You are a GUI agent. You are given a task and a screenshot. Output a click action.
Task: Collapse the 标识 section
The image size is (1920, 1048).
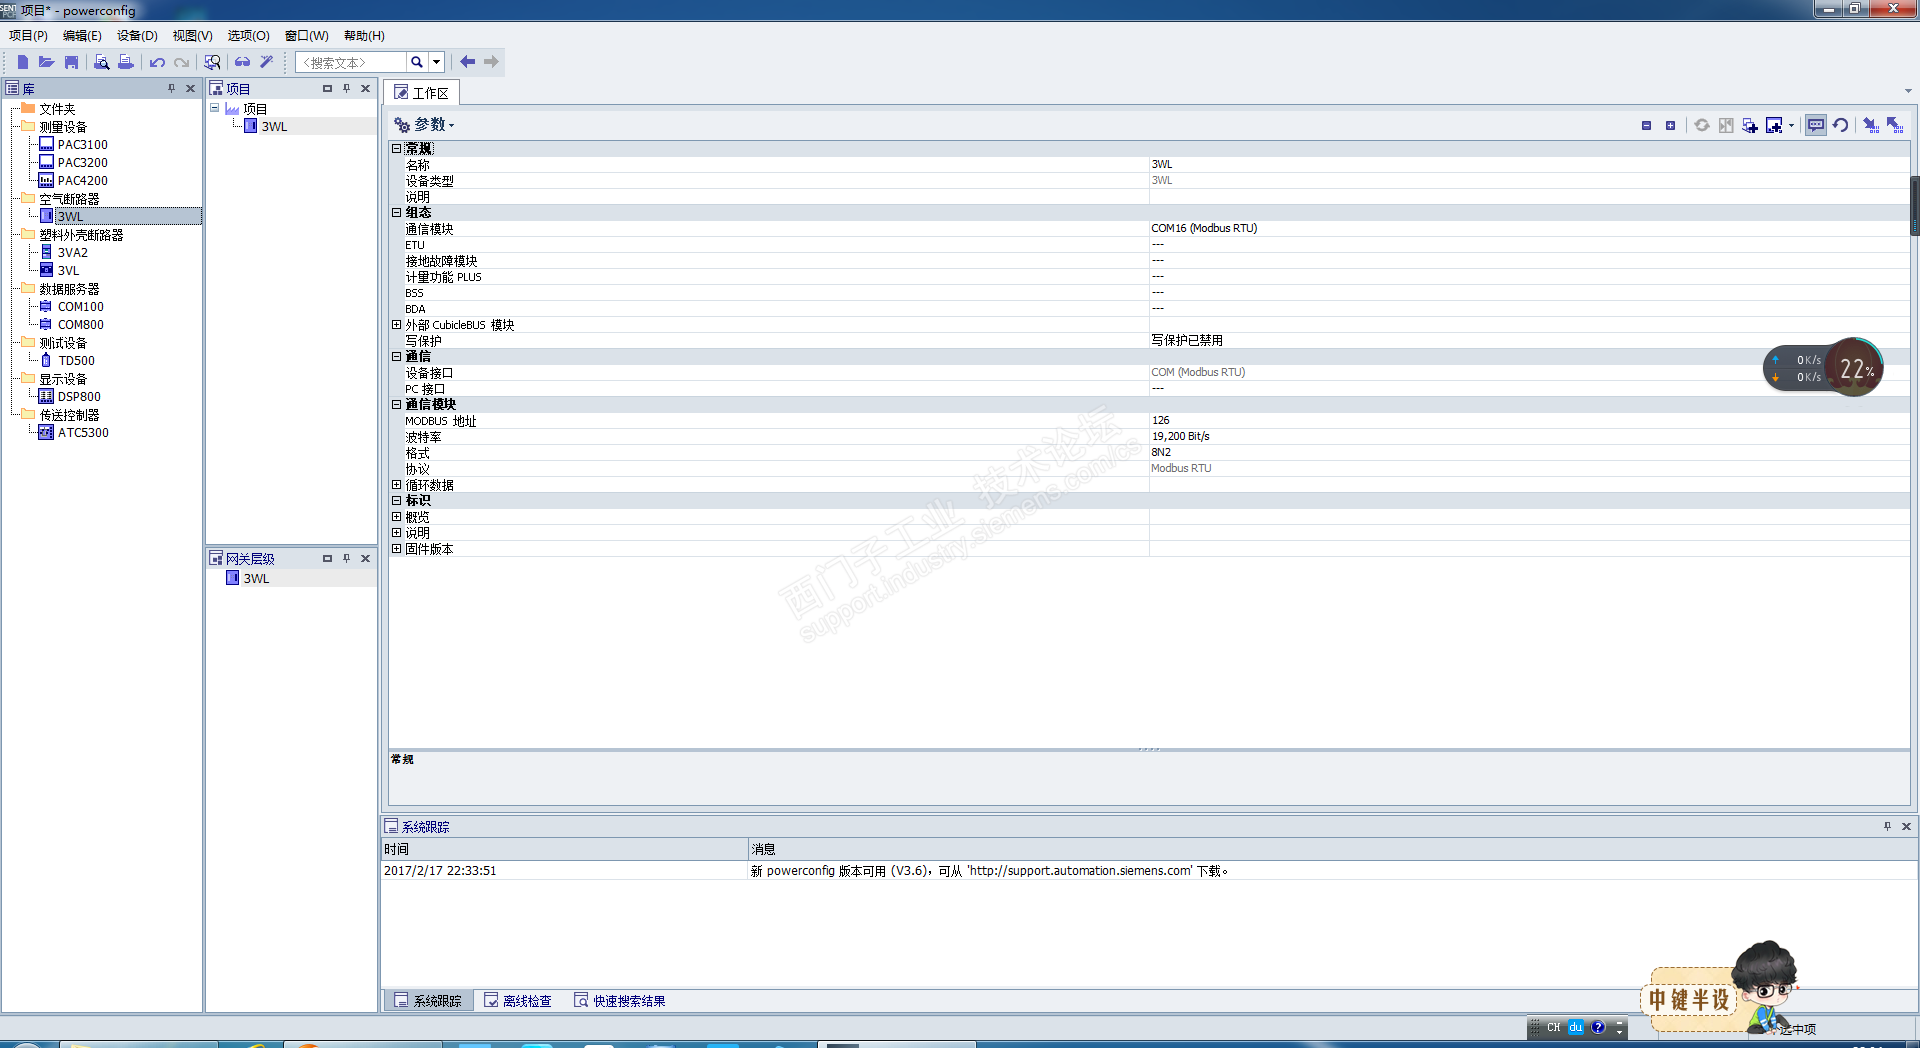[397, 501]
